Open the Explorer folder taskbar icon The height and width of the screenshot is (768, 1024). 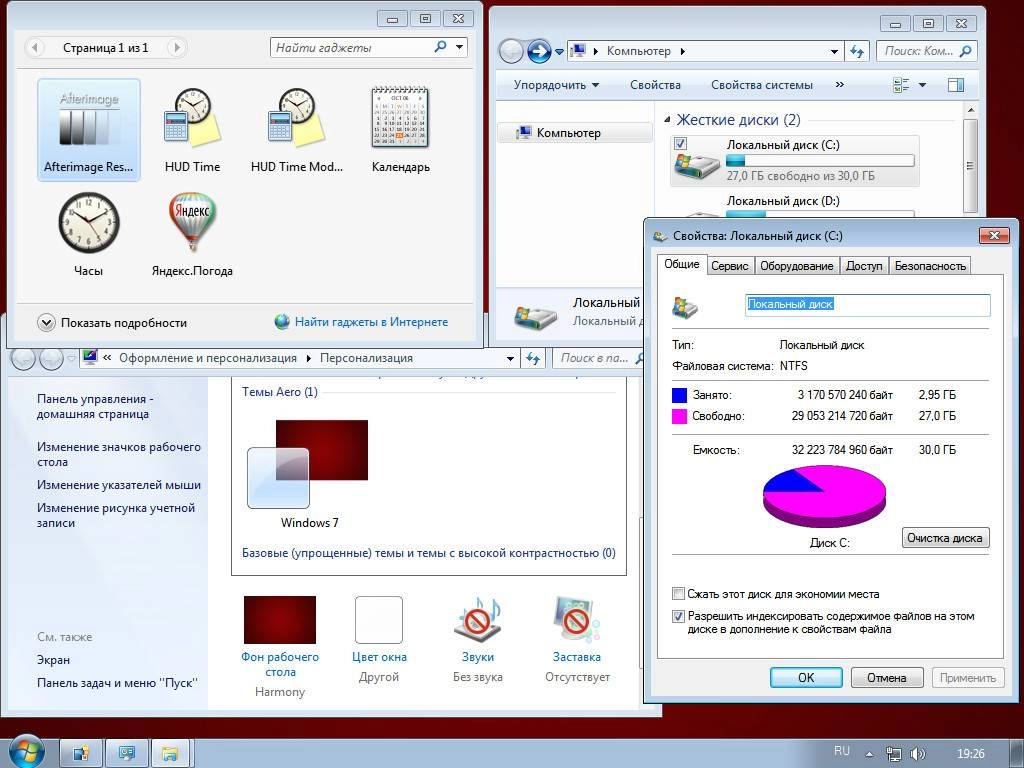point(171,753)
